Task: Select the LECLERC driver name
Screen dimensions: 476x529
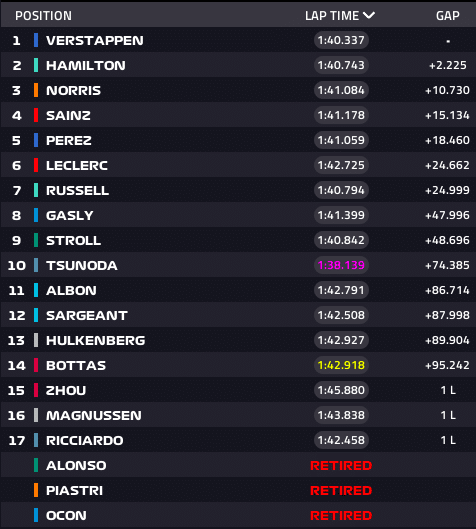Action: point(77,165)
